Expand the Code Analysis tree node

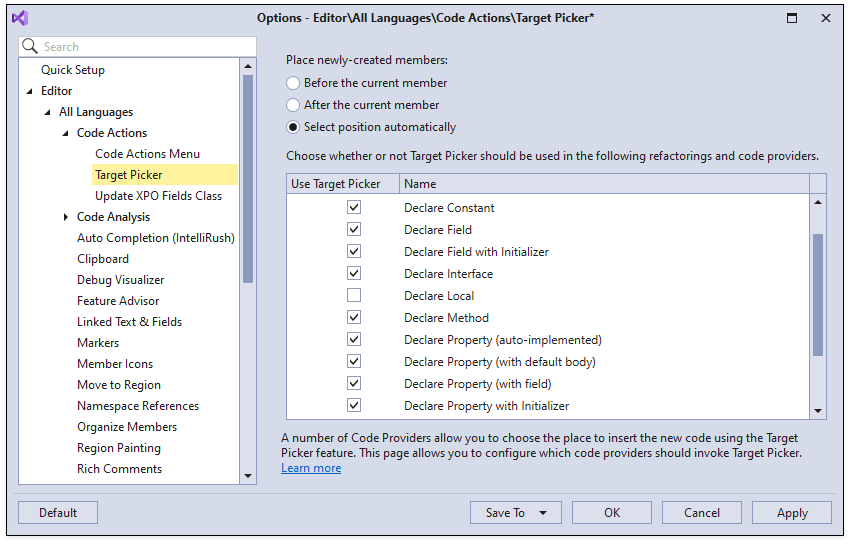click(66, 217)
